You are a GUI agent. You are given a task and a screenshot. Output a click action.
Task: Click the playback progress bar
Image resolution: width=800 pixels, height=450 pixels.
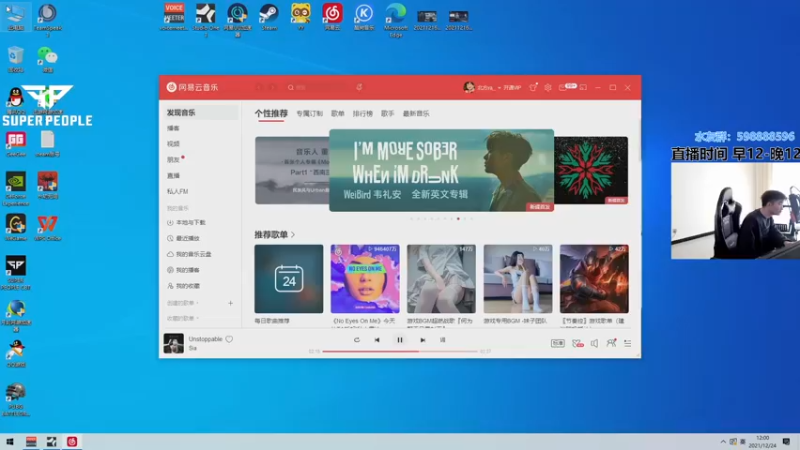[400, 352]
